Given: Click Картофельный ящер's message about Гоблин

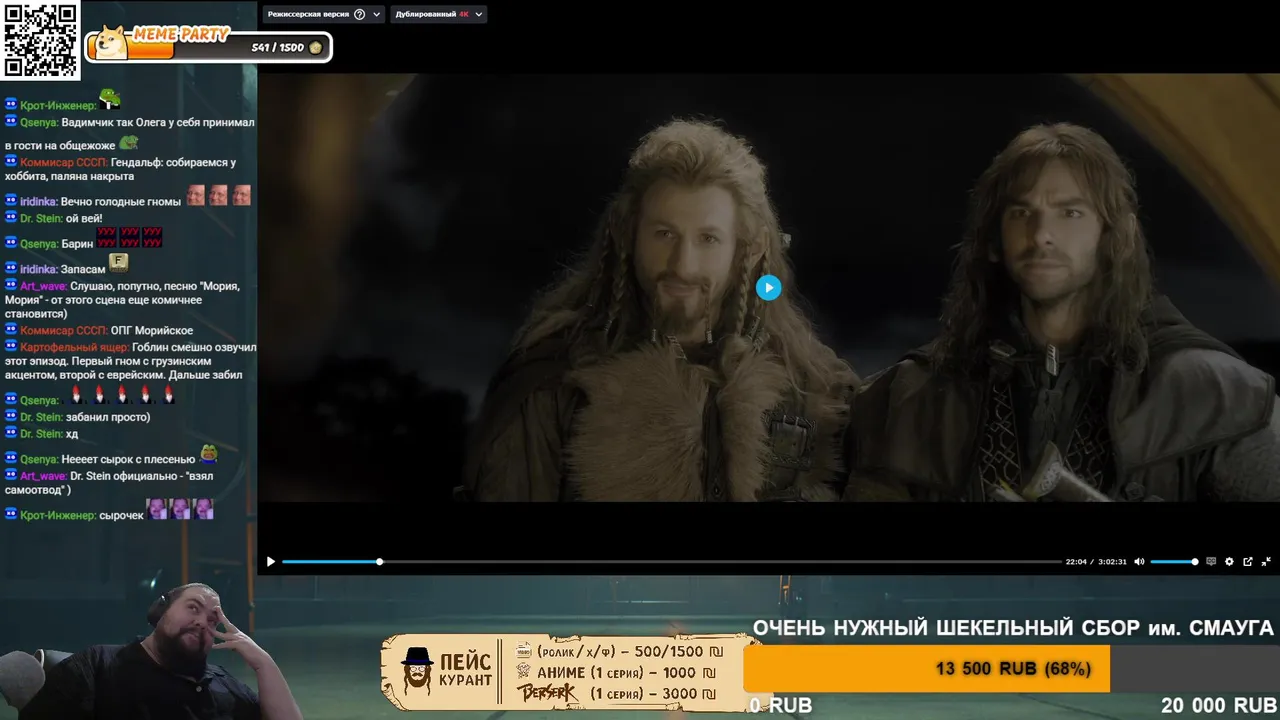Looking at the screenshot, I should coord(130,361).
